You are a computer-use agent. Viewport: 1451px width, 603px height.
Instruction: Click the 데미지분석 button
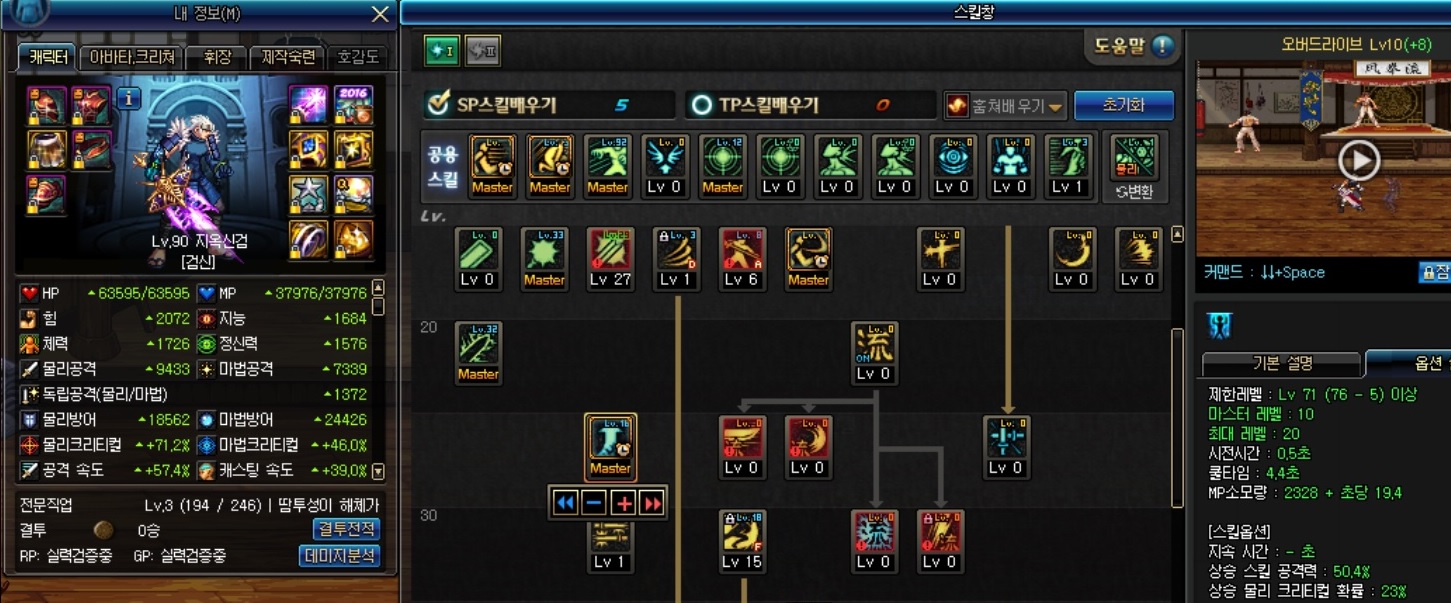click(339, 555)
